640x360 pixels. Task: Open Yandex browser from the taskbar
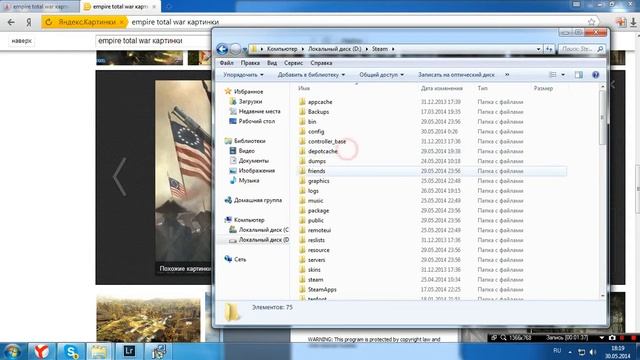(x=41, y=351)
